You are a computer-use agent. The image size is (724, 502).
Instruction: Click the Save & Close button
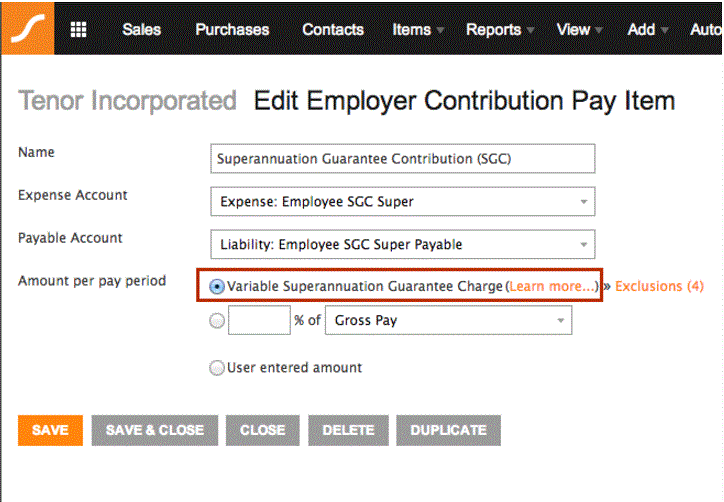(x=155, y=430)
